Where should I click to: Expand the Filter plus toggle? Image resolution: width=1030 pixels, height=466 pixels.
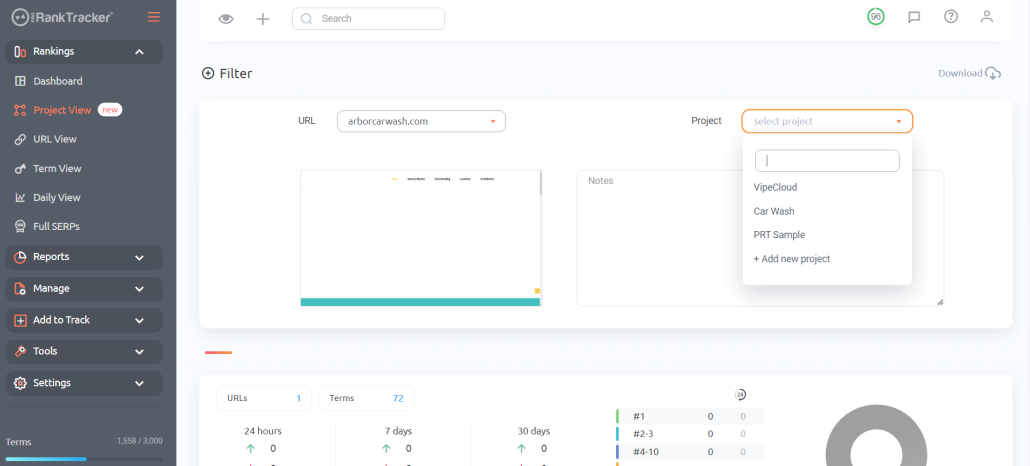(208, 73)
